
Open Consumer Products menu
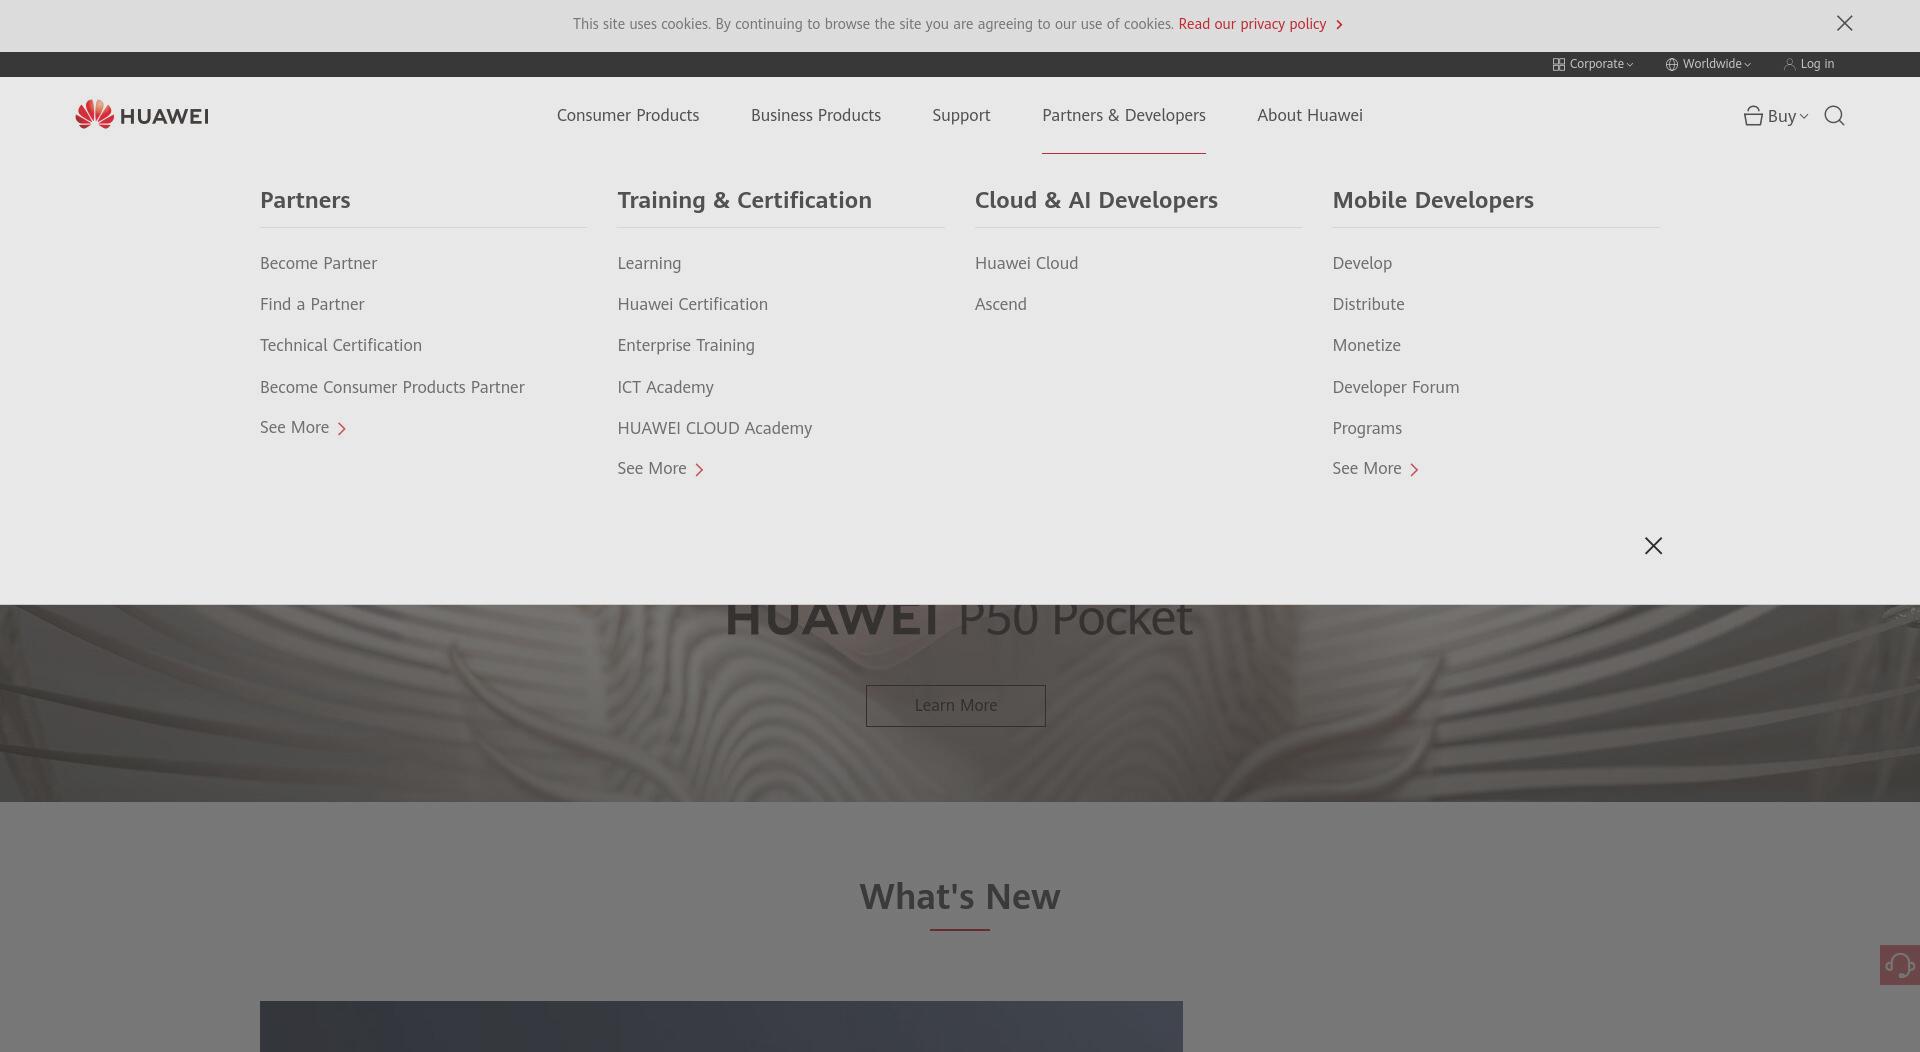tap(628, 115)
